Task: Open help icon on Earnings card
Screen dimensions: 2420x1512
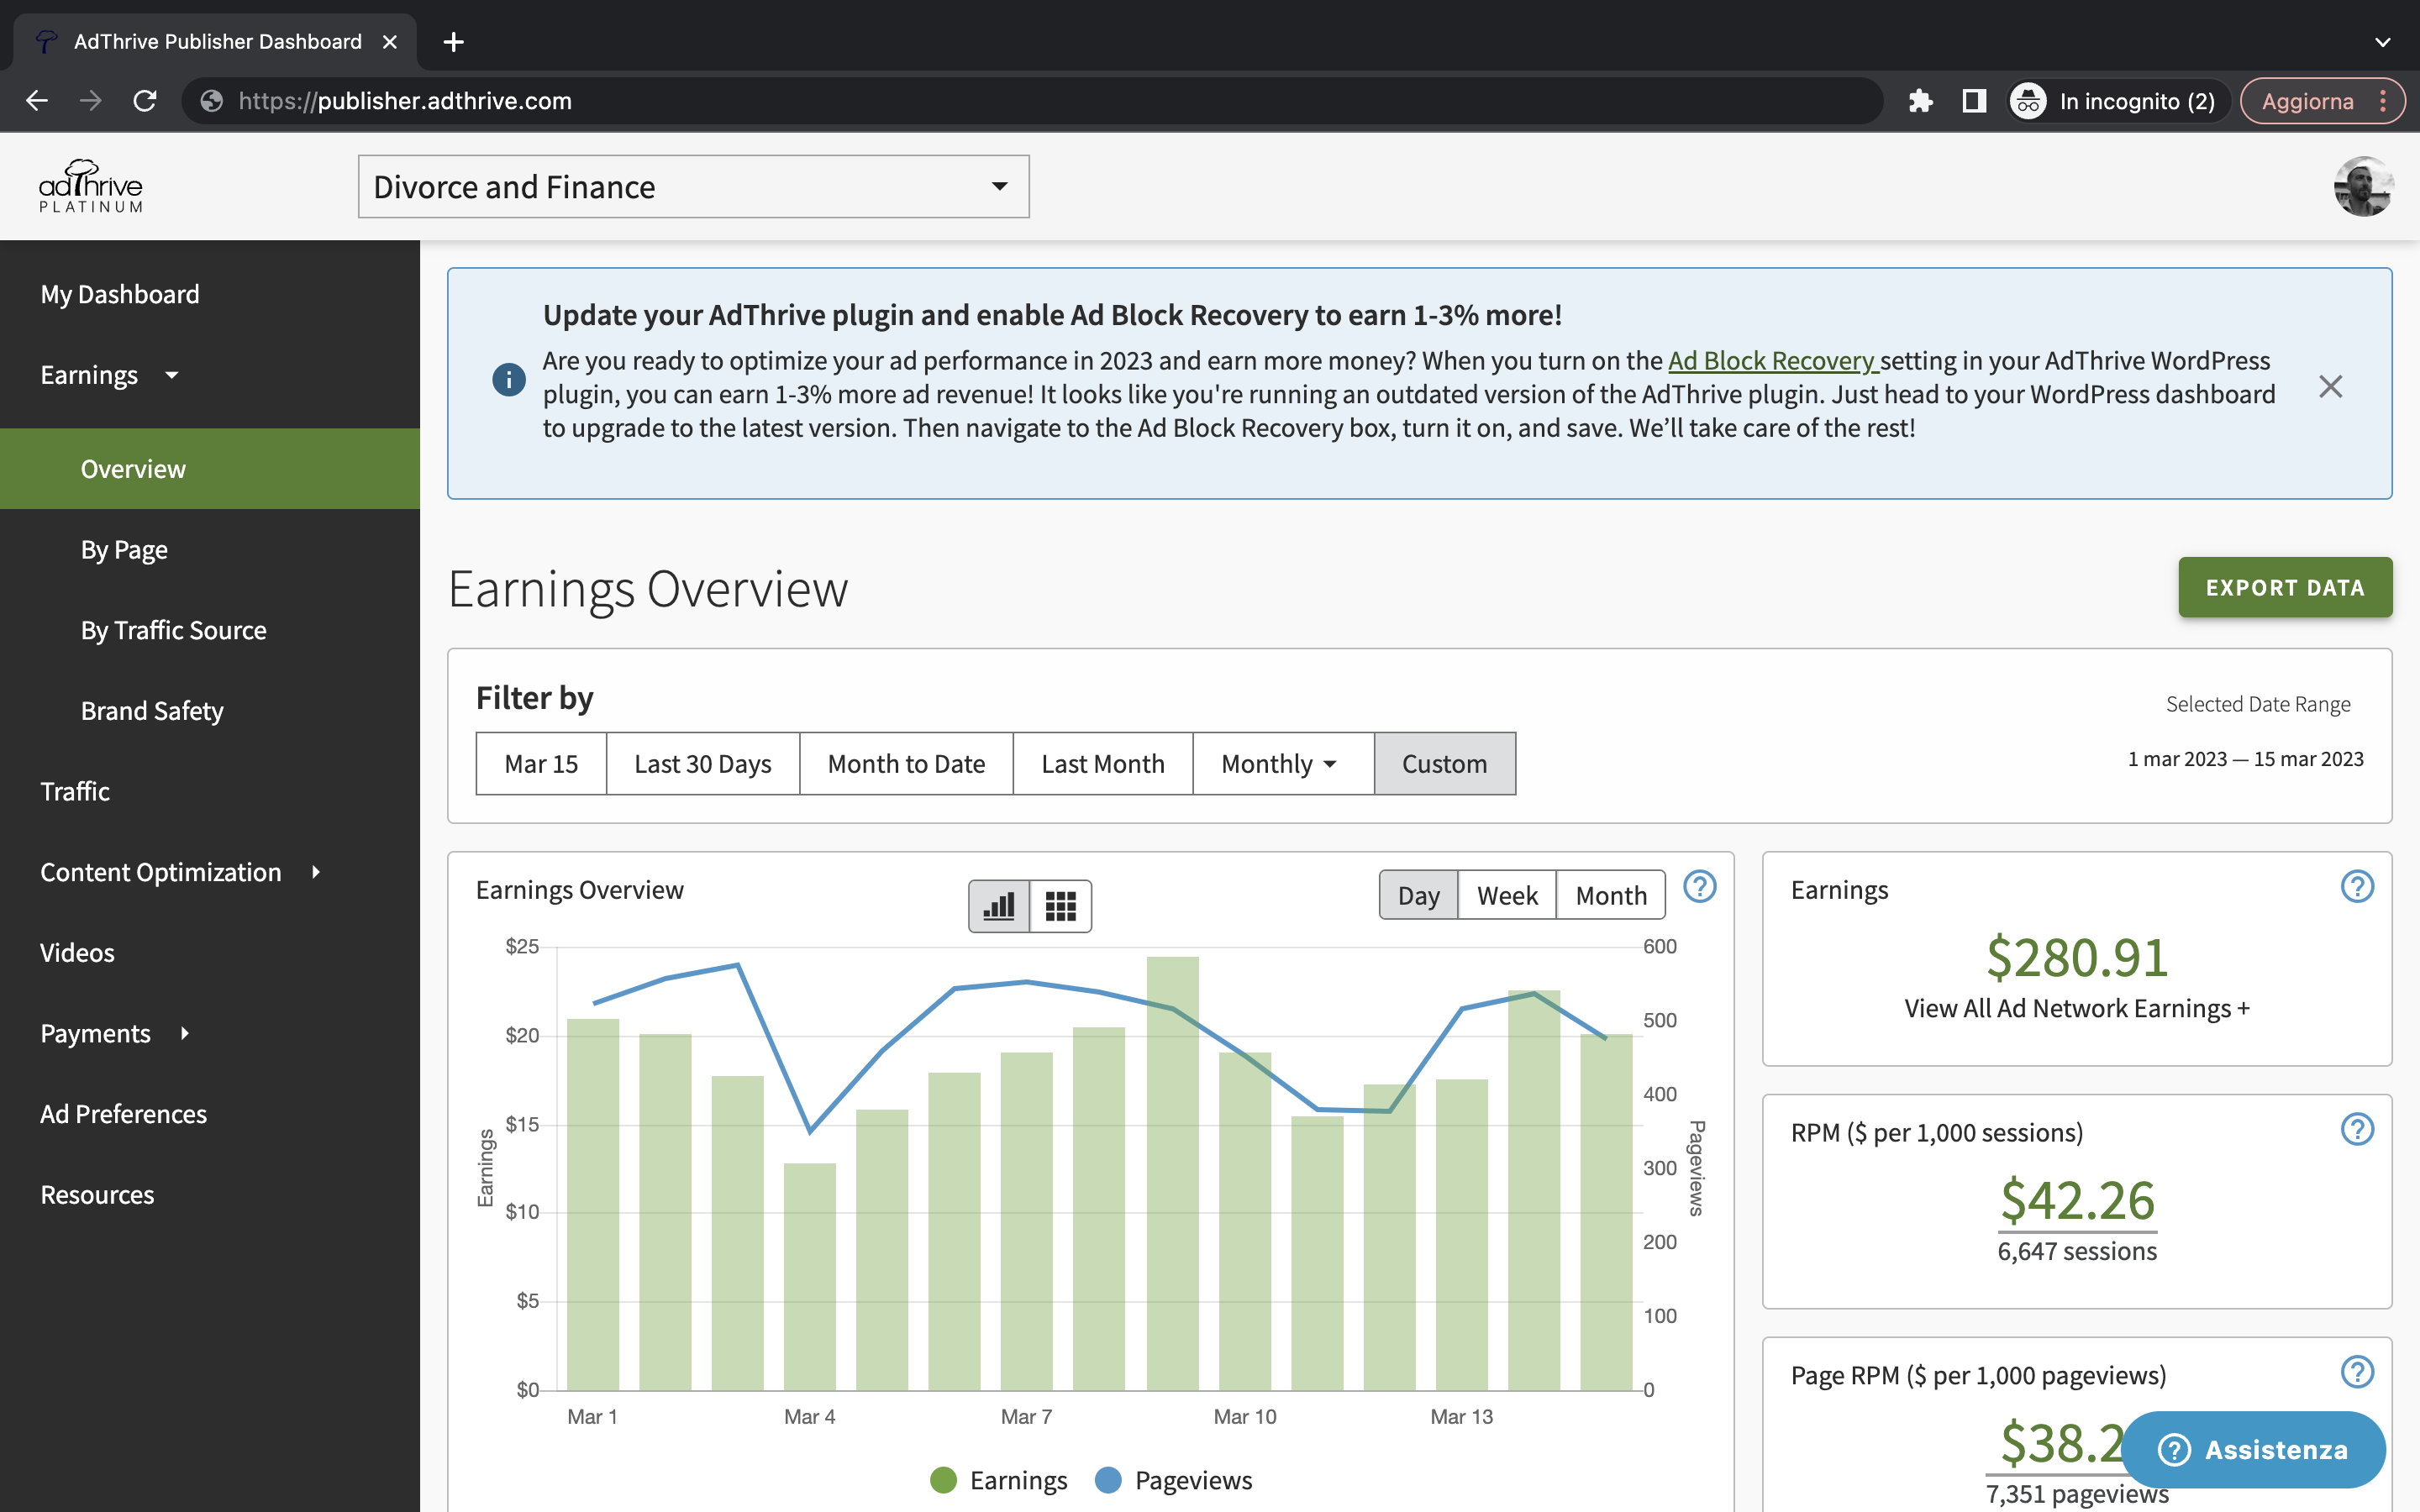Action: coord(2357,887)
